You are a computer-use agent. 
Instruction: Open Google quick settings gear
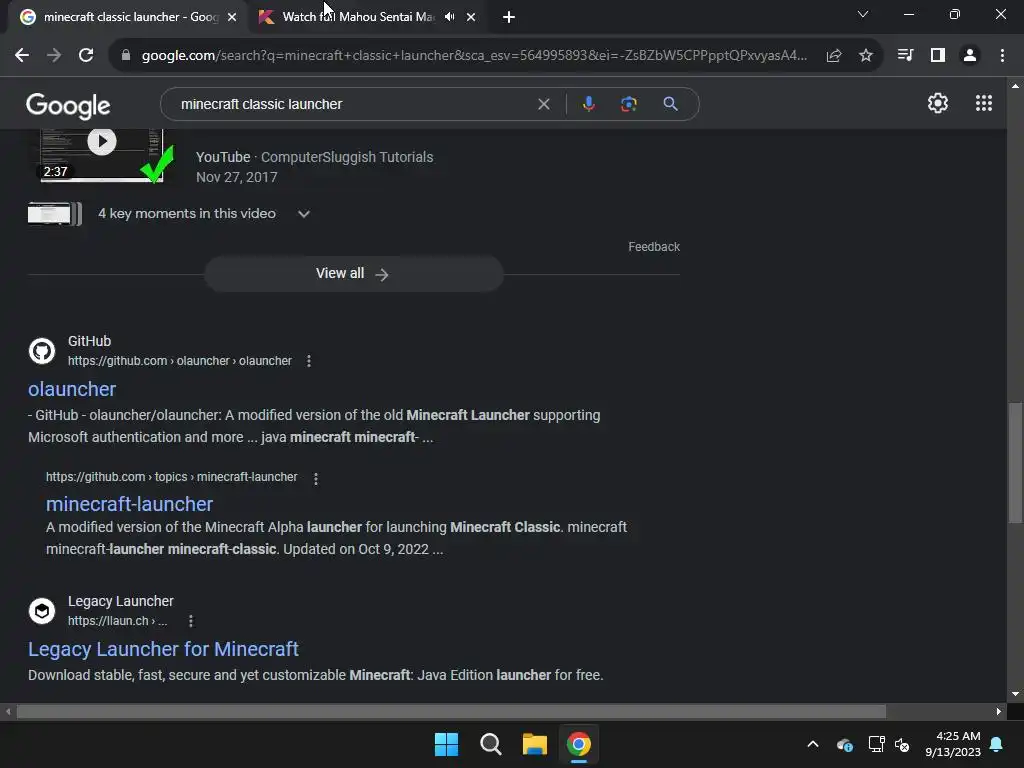point(938,103)
